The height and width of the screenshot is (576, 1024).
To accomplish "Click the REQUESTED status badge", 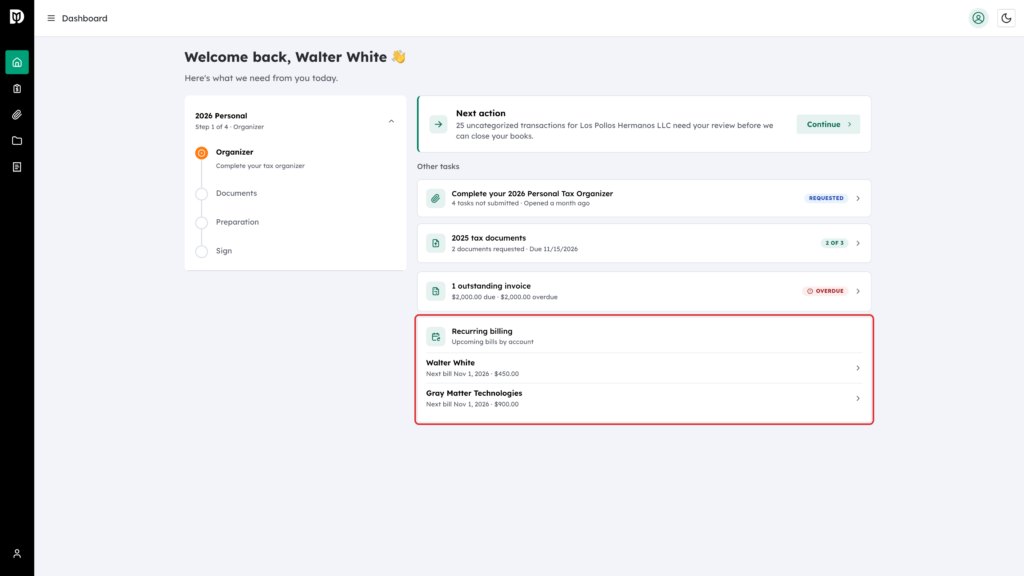I will click(x=826, y=198).
